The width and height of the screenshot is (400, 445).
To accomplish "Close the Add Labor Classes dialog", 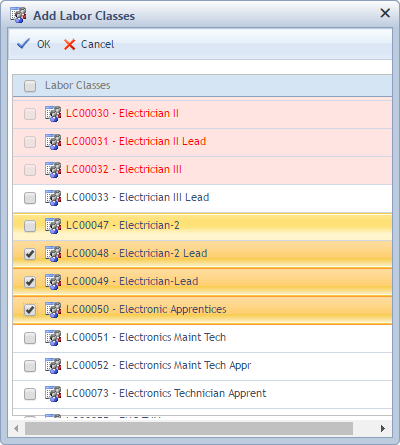I will click(x=385, y=13).
